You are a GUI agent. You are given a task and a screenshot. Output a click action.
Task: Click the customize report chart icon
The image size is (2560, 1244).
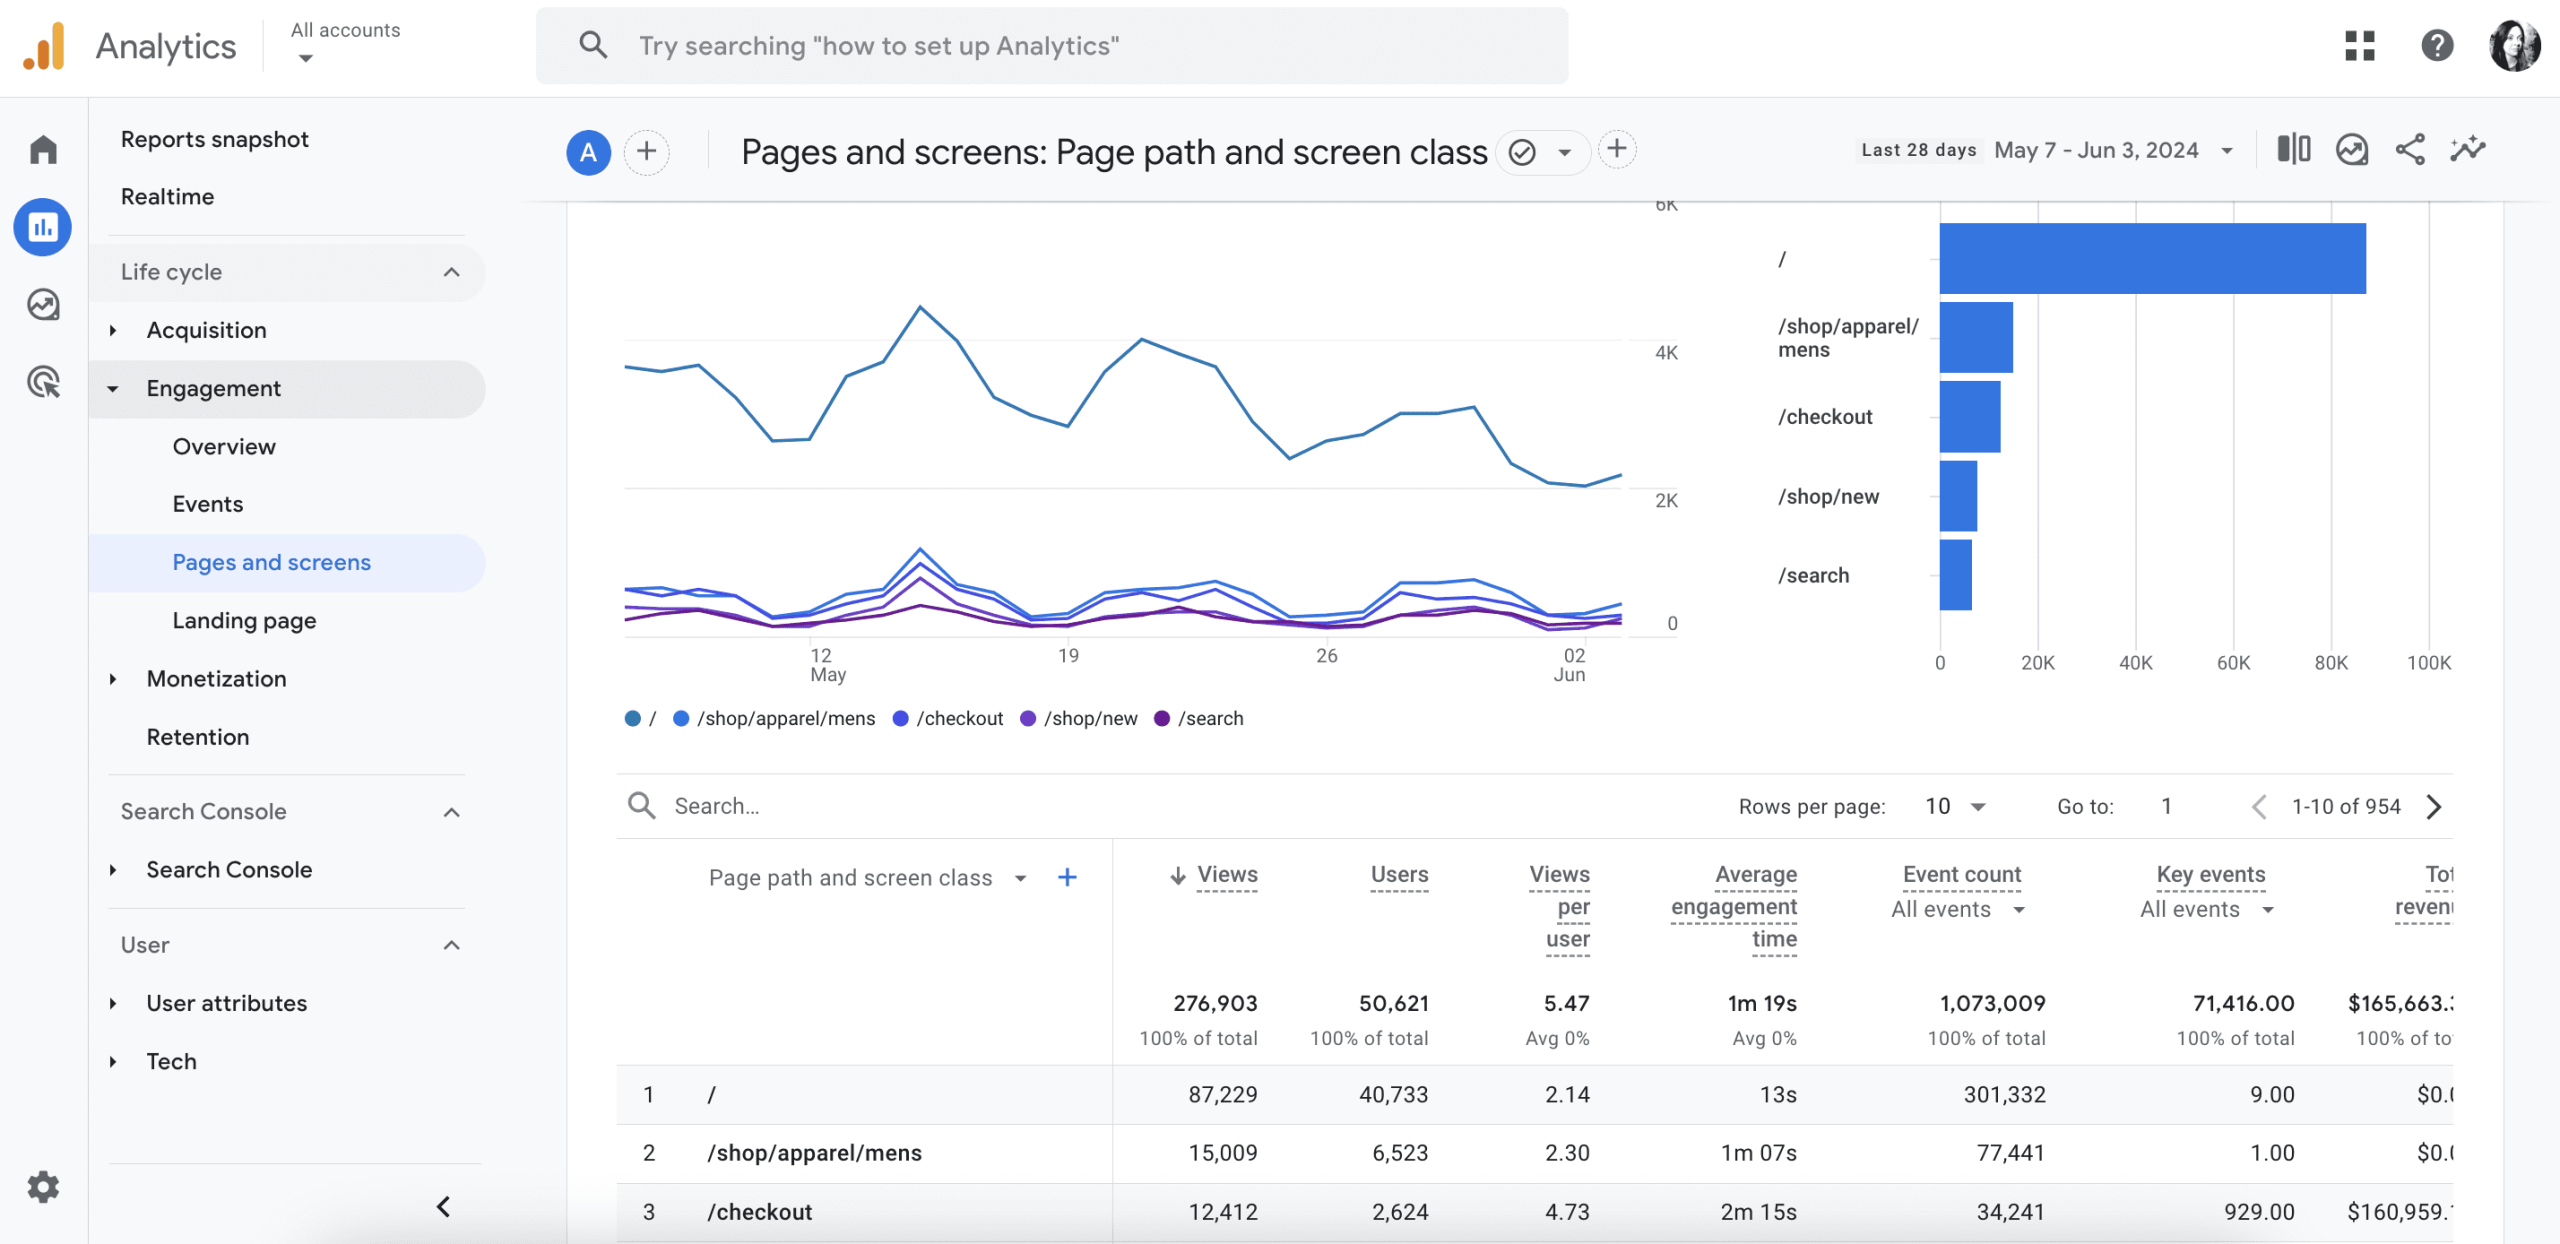coord(2352,149)
